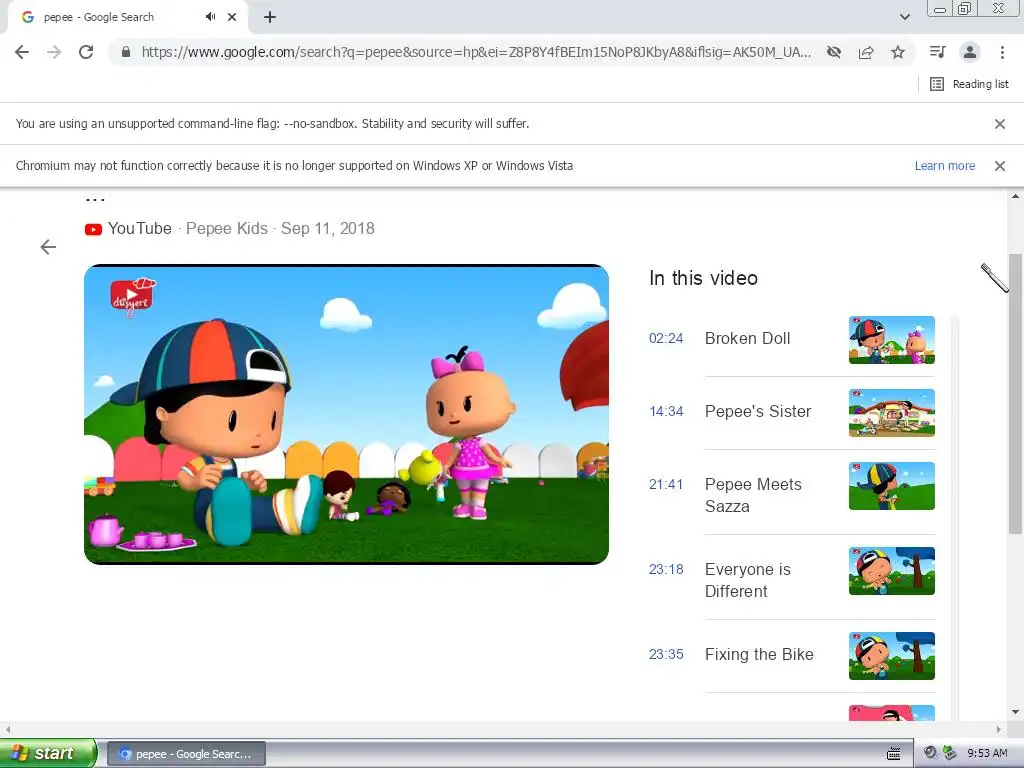The image size is (1024, 768).
Task: Click scrollbar down arrow
Action: click(1015, 712)
